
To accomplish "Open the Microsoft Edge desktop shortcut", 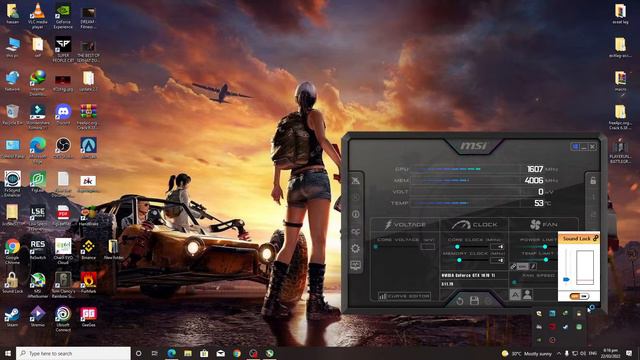I will 38,149.
